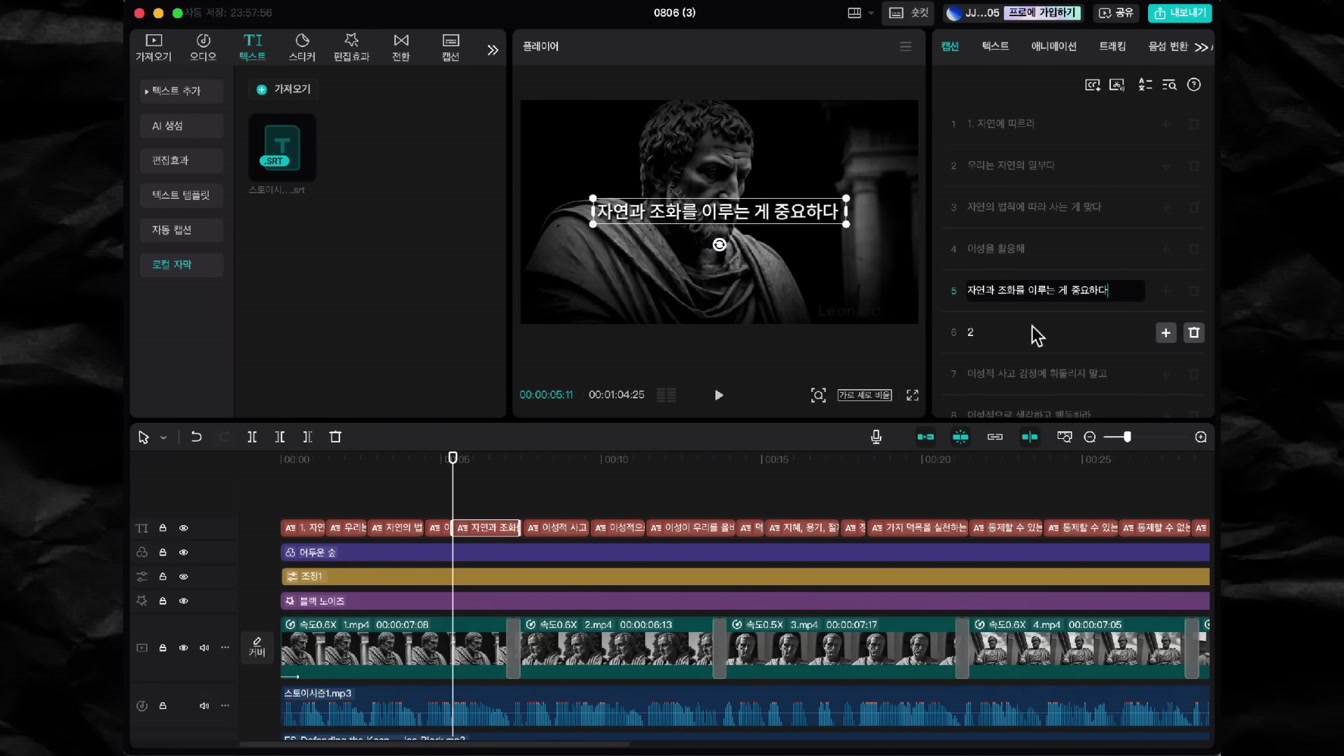Click the delete-left trim tool
This screenshot has height=756, width=1344.
point(280,437)
